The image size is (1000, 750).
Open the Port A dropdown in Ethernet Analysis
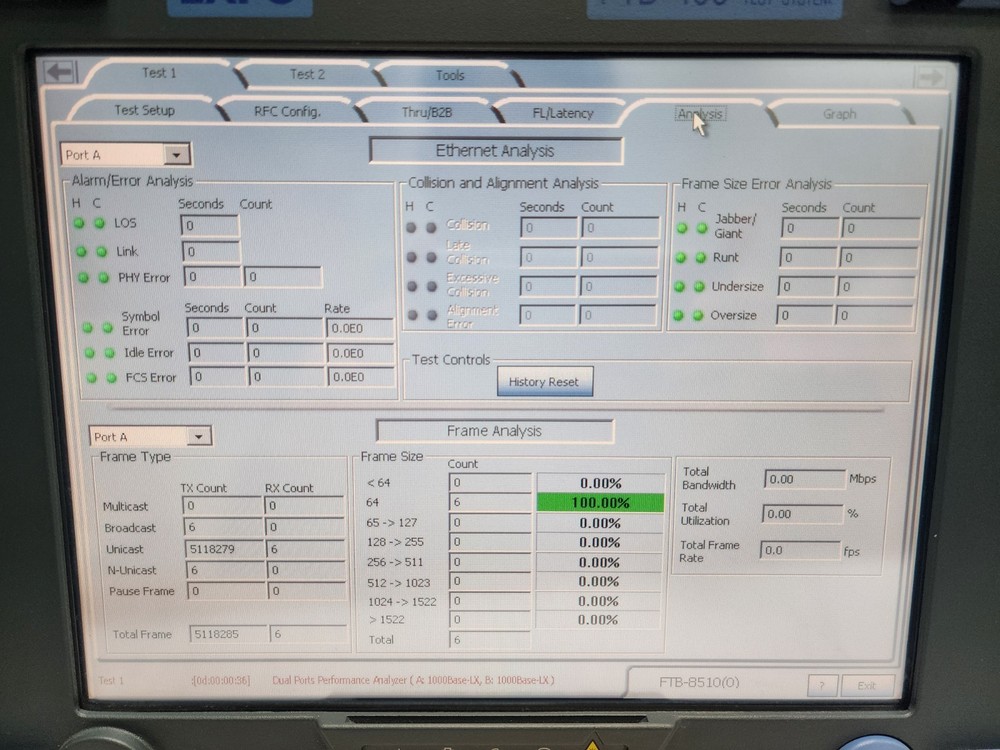(x=177, y=154)
